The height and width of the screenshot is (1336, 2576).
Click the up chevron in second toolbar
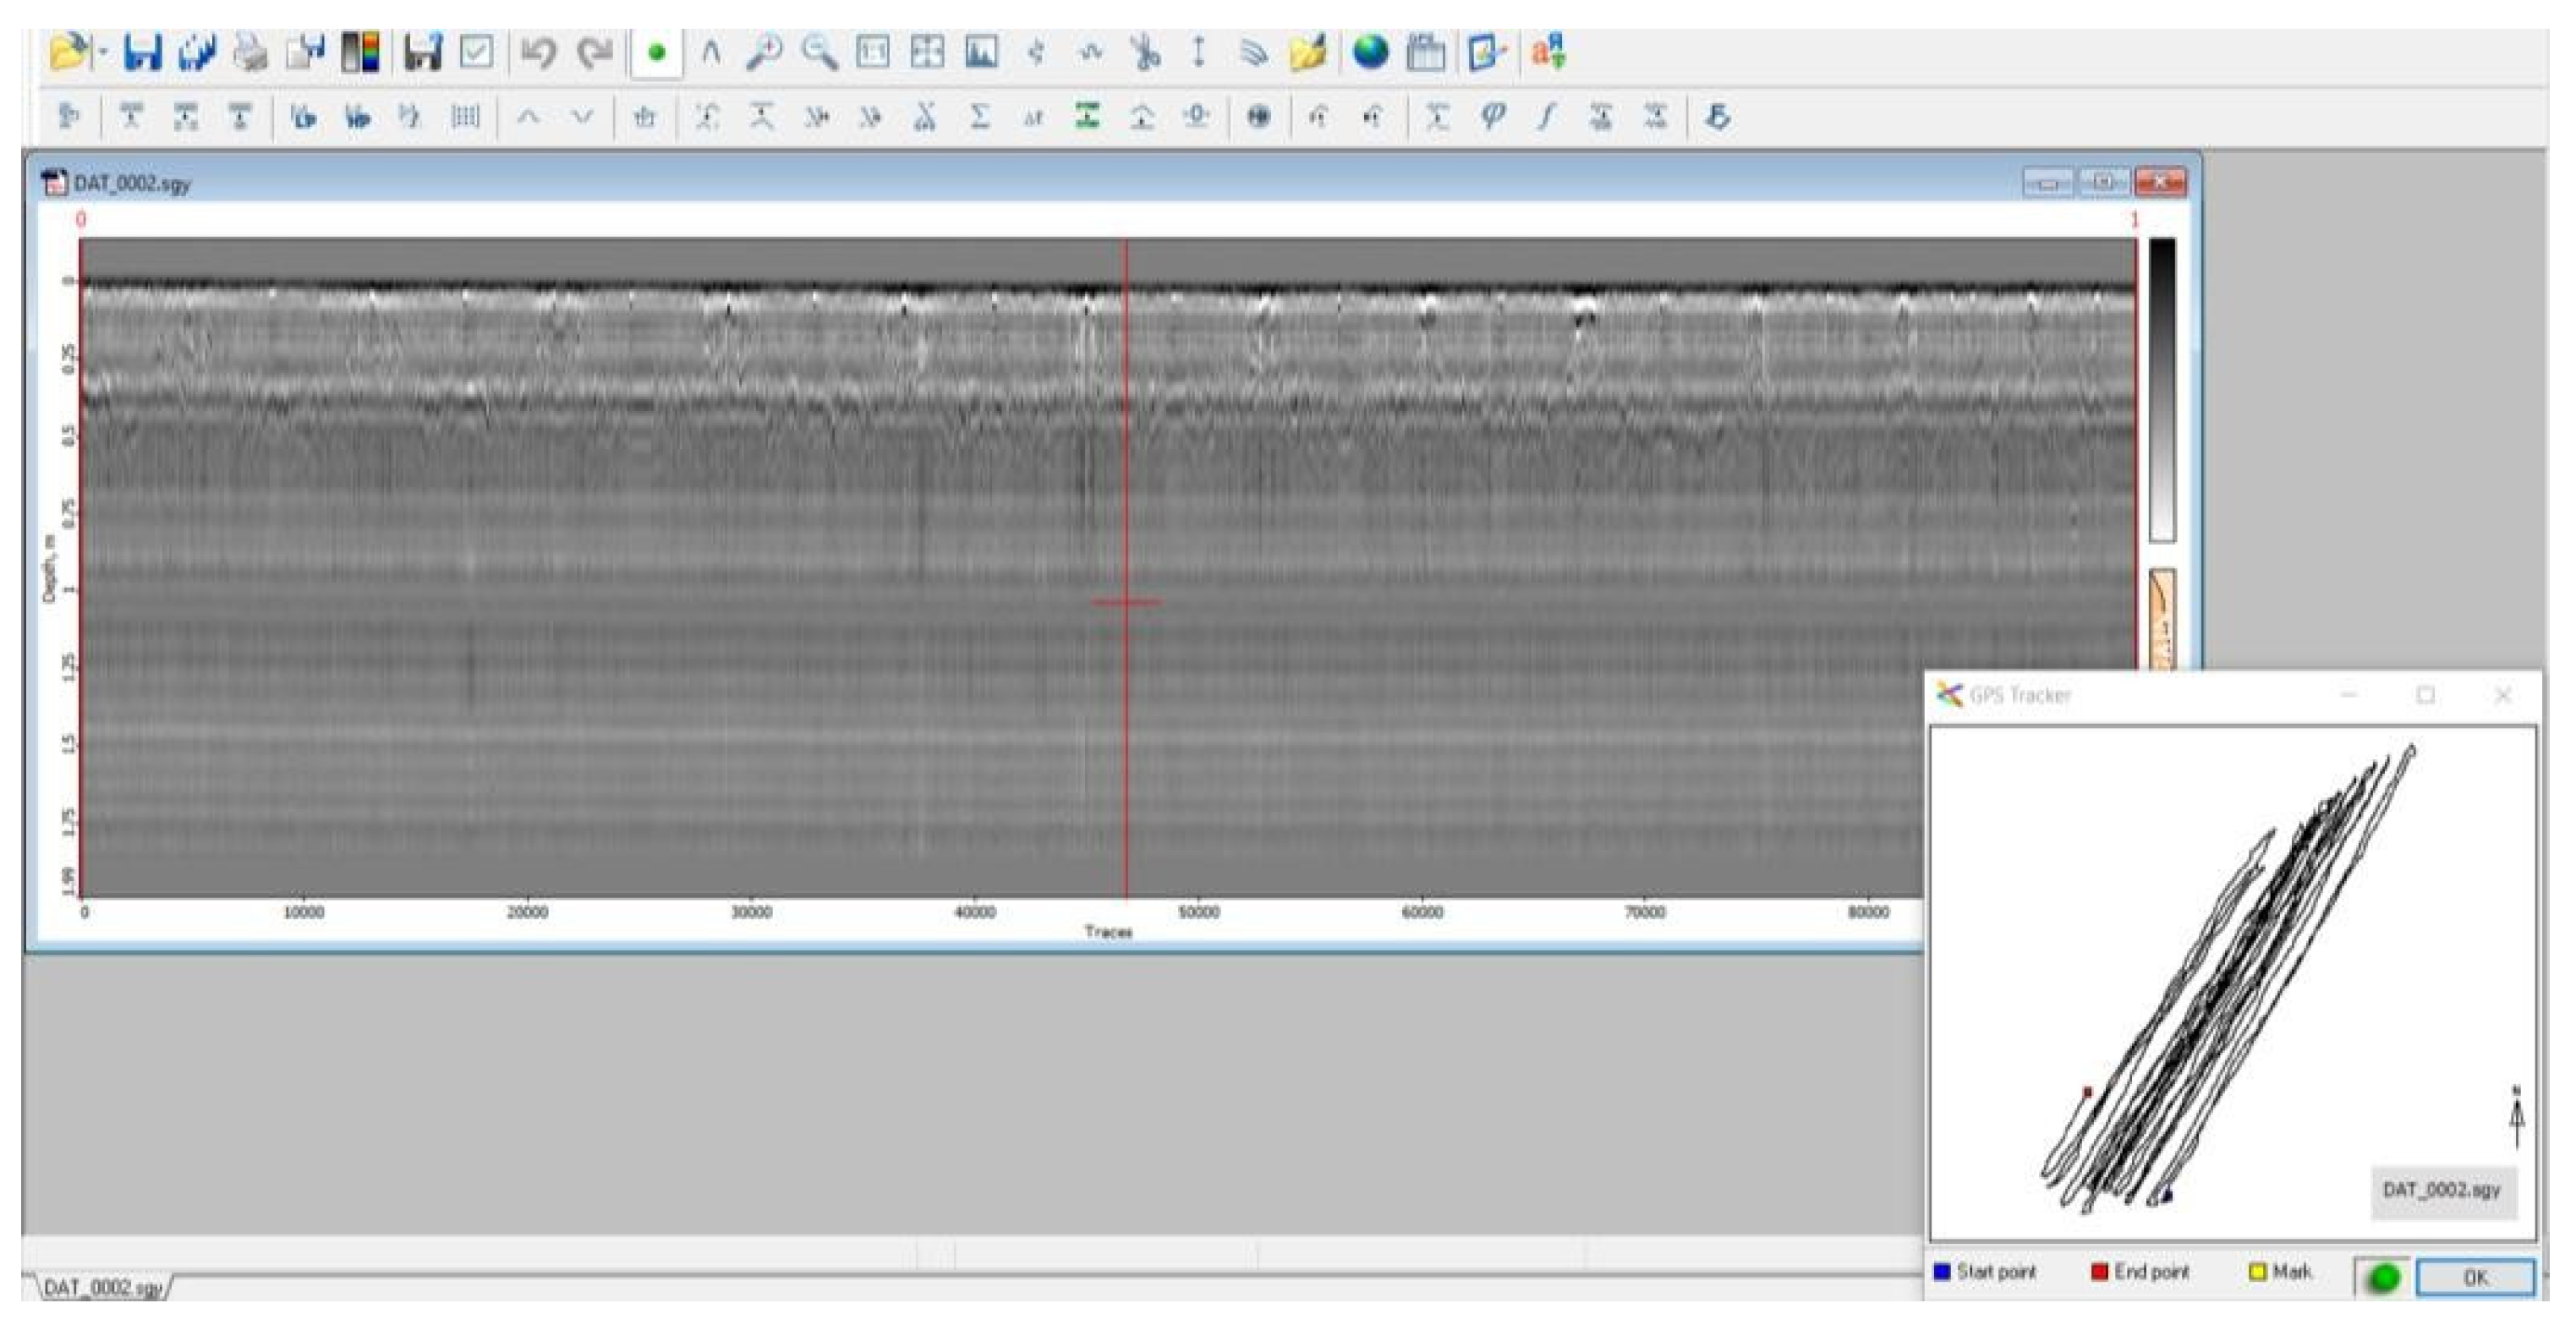(528, 117)
